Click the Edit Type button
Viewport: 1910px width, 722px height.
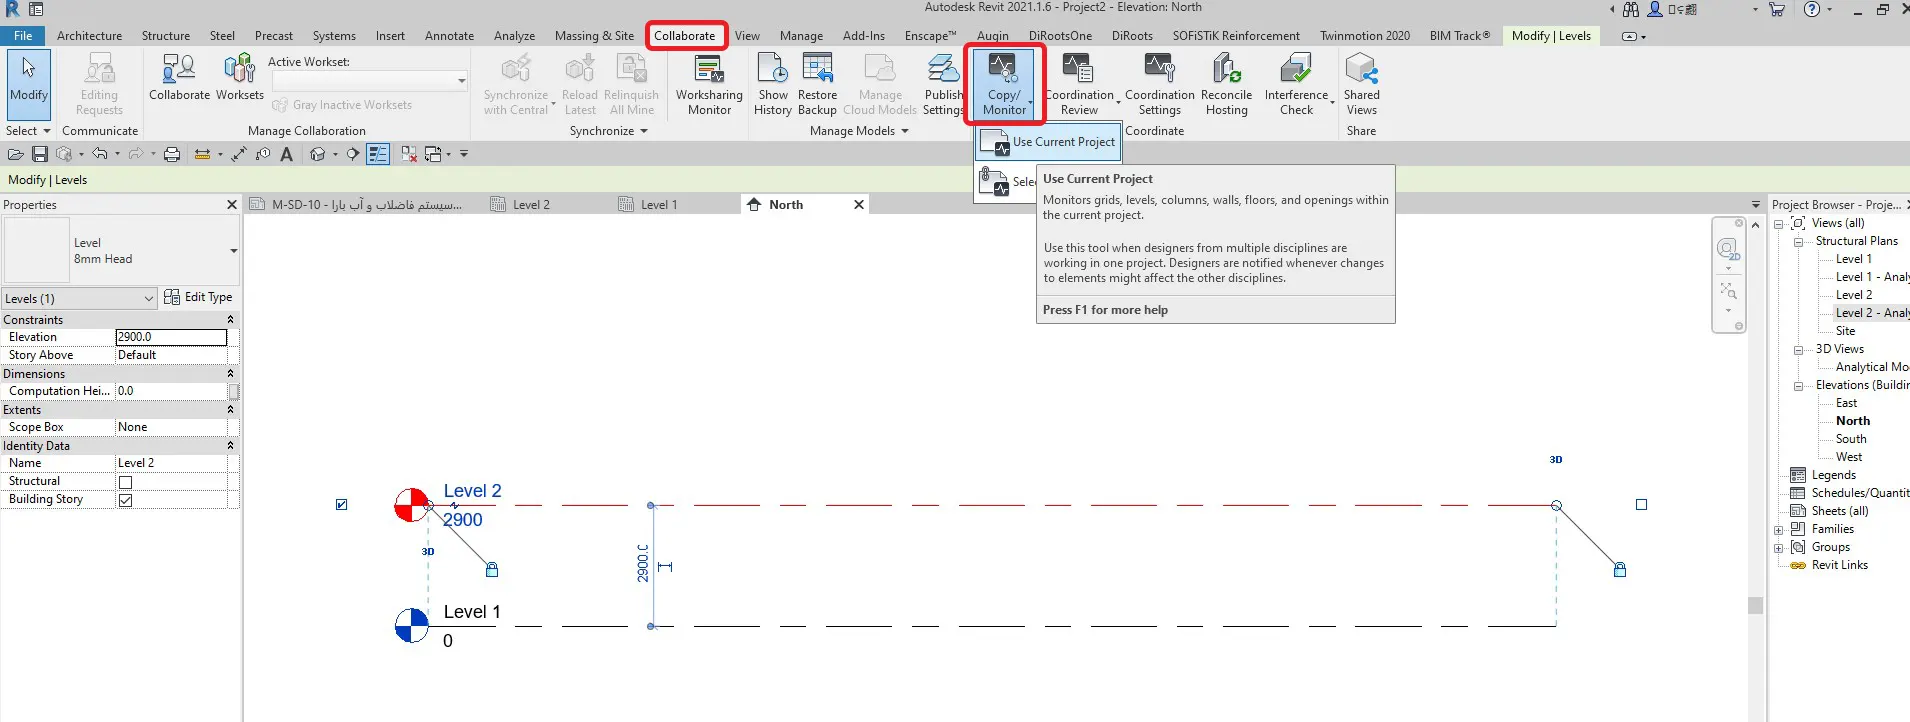coord(198,297)
